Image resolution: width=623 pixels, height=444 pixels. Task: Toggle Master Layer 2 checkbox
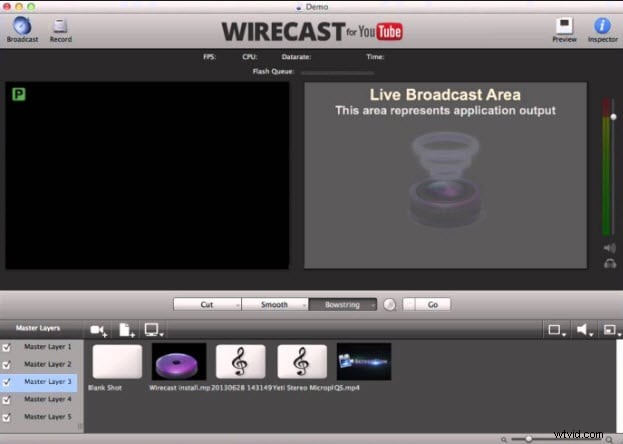click(6, 365)
